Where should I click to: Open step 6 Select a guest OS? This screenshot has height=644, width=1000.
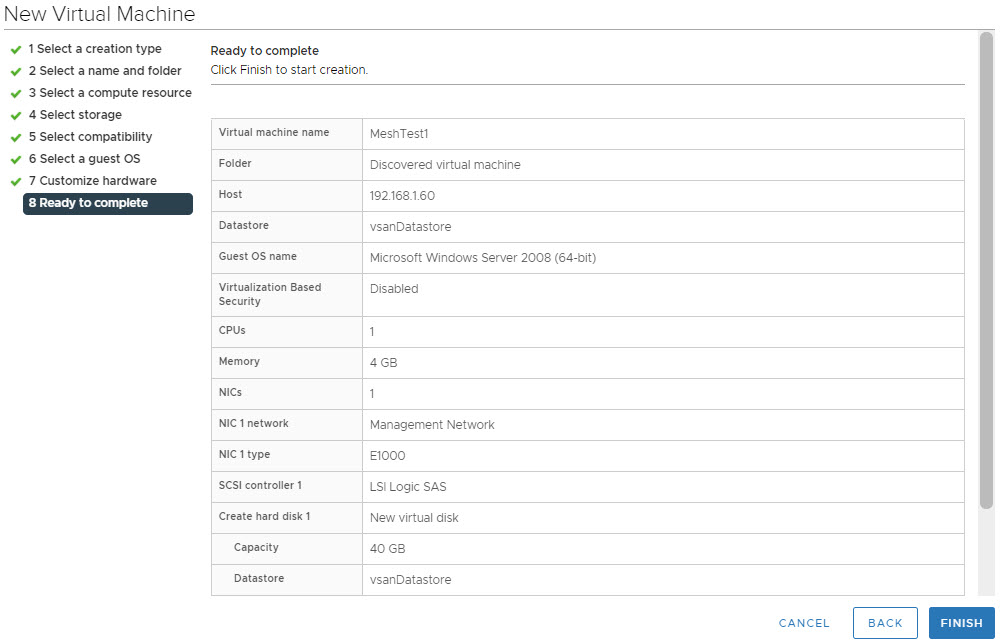tap(84, 159)
